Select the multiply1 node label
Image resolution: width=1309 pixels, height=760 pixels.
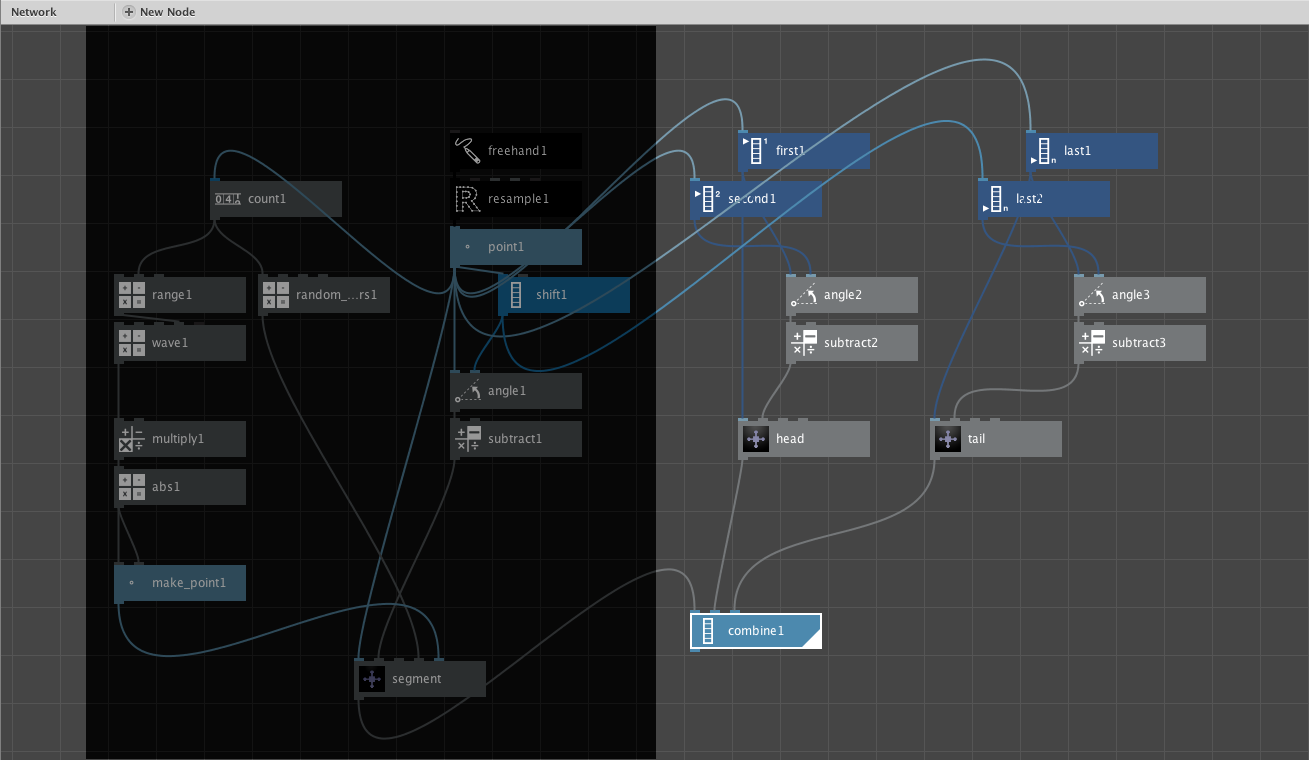click(x=178, y=439)
